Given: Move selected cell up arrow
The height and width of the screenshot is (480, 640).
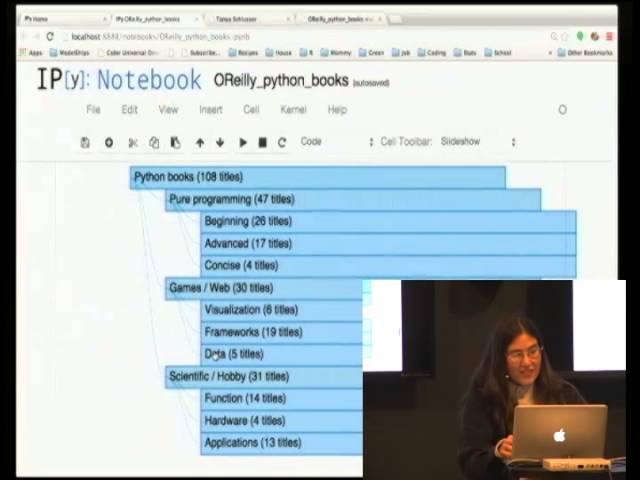Looking at the screenshot, I should pos(200,142).
